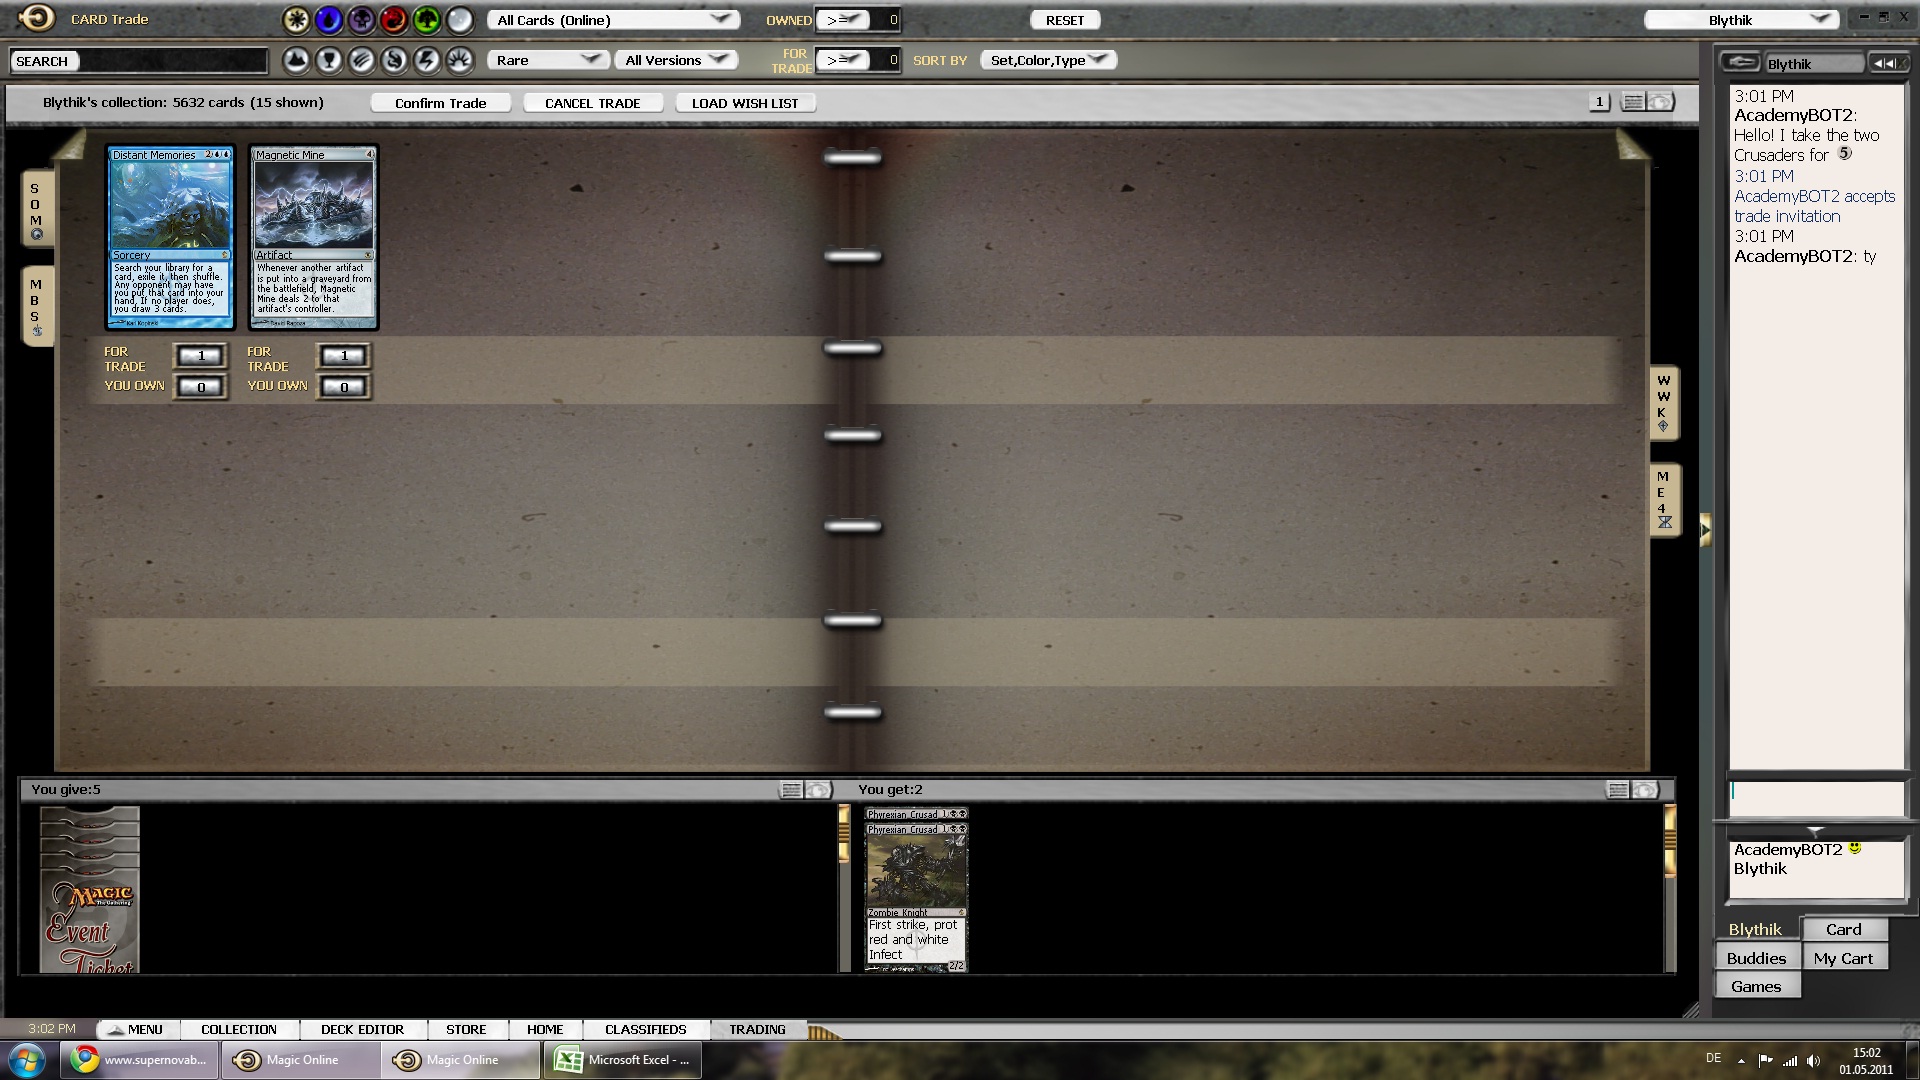Image resolution: width=1920 pixels, height=1080 pixels.
Task: Expand the Rare rarity dropdown
Action: coord(548,60)
